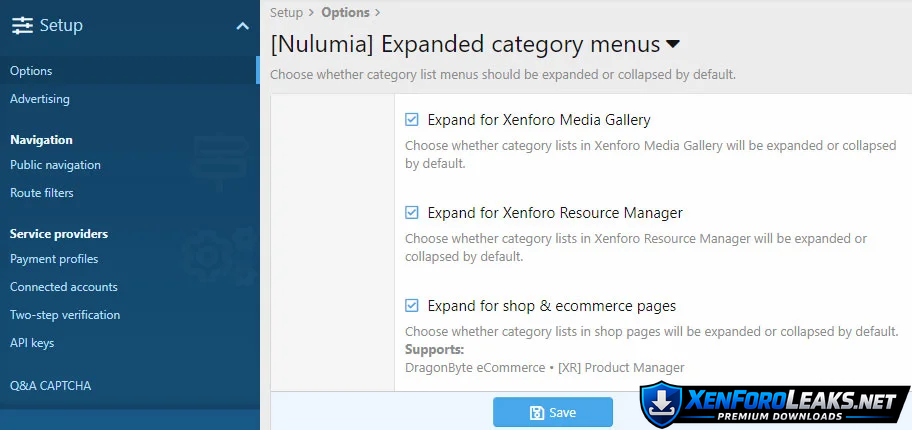912x430 pixels.
Task: Select Connected accounts
Action: click(64, 287)
